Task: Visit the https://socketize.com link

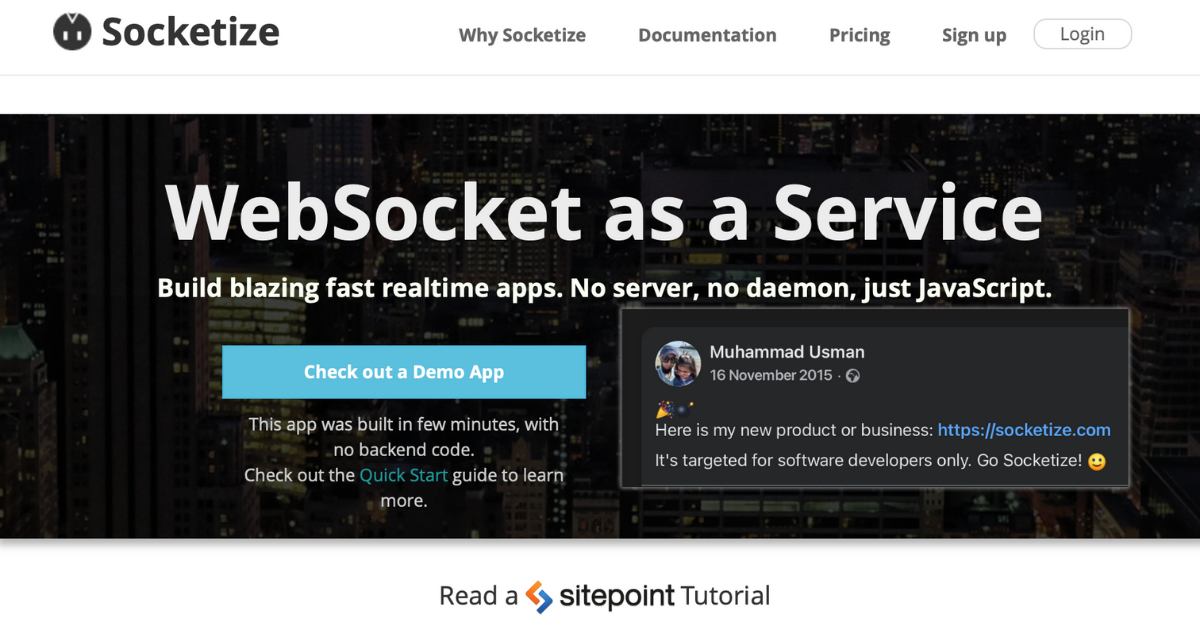Action: (x=1024, y=430)
